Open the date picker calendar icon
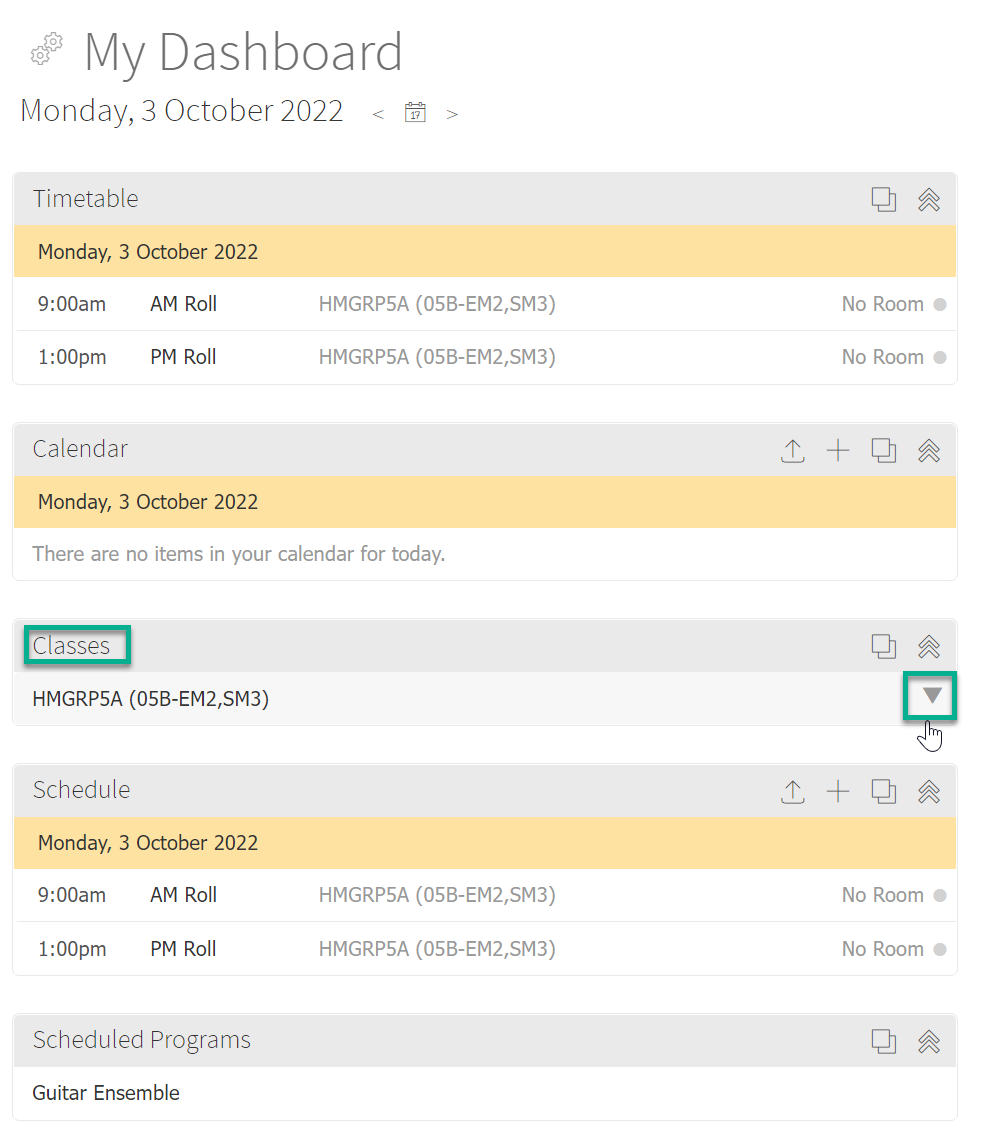 pyautogui.click(x=415, y=113)
